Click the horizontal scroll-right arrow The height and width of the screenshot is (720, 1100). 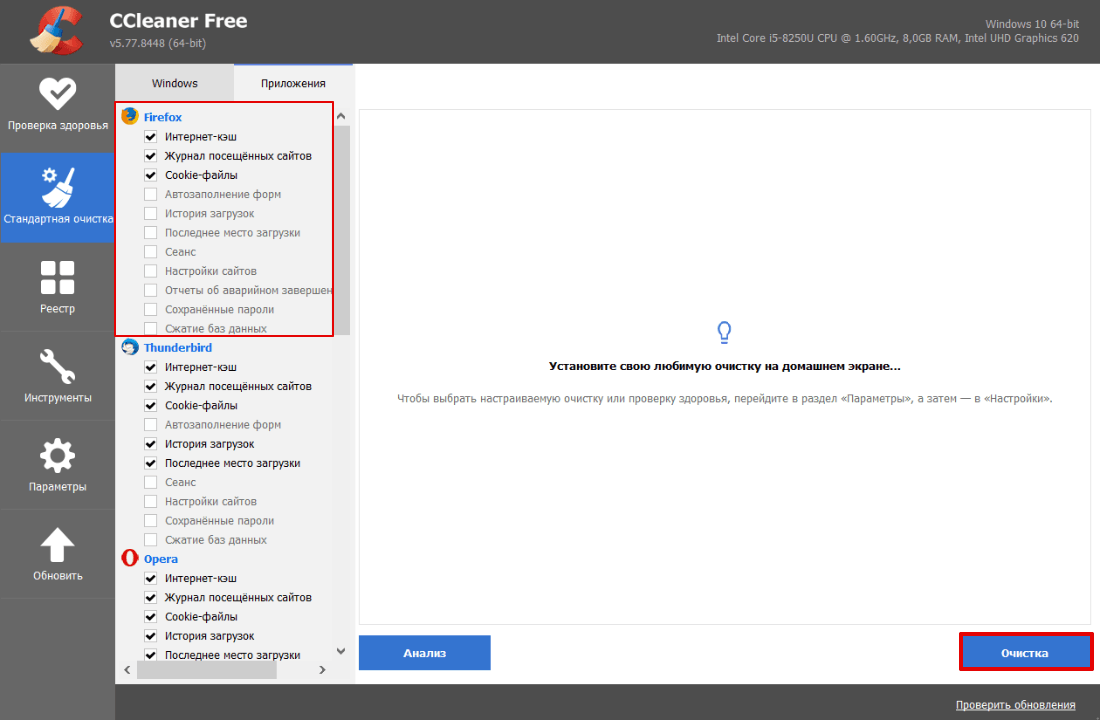pos(322,670)
